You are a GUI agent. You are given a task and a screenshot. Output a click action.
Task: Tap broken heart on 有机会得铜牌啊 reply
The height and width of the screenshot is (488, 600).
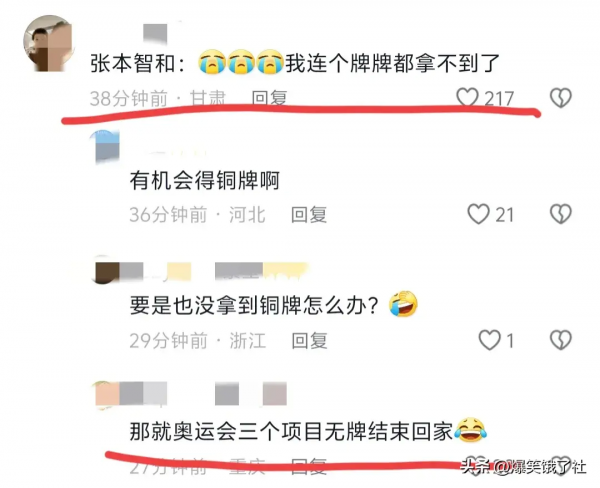click(x=561, y=214)
